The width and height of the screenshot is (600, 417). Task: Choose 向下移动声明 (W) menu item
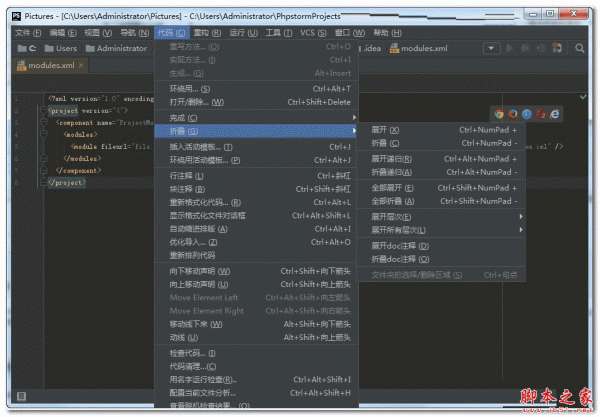[256, 271]
